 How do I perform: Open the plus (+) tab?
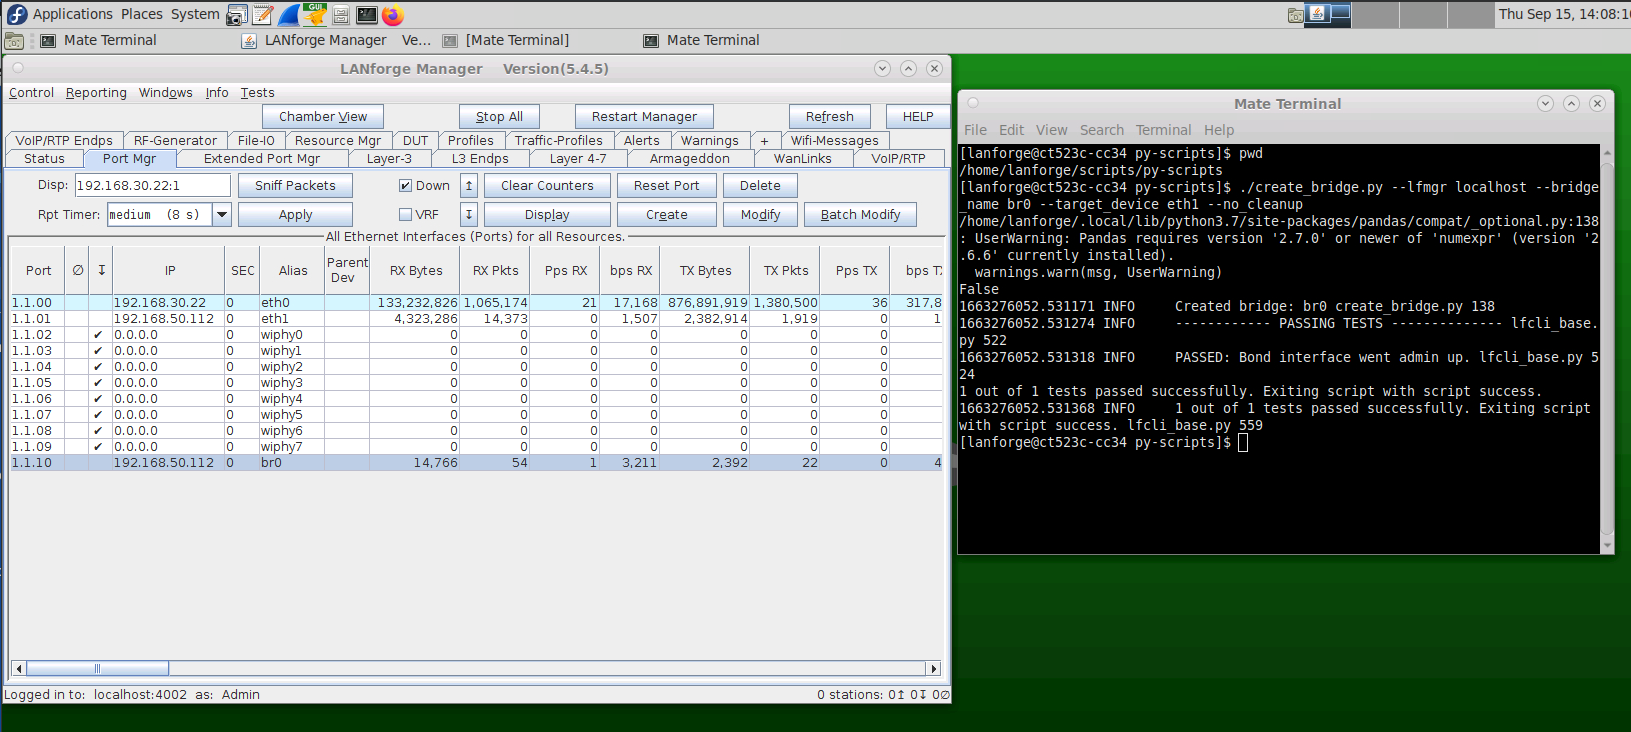[764, 141]
